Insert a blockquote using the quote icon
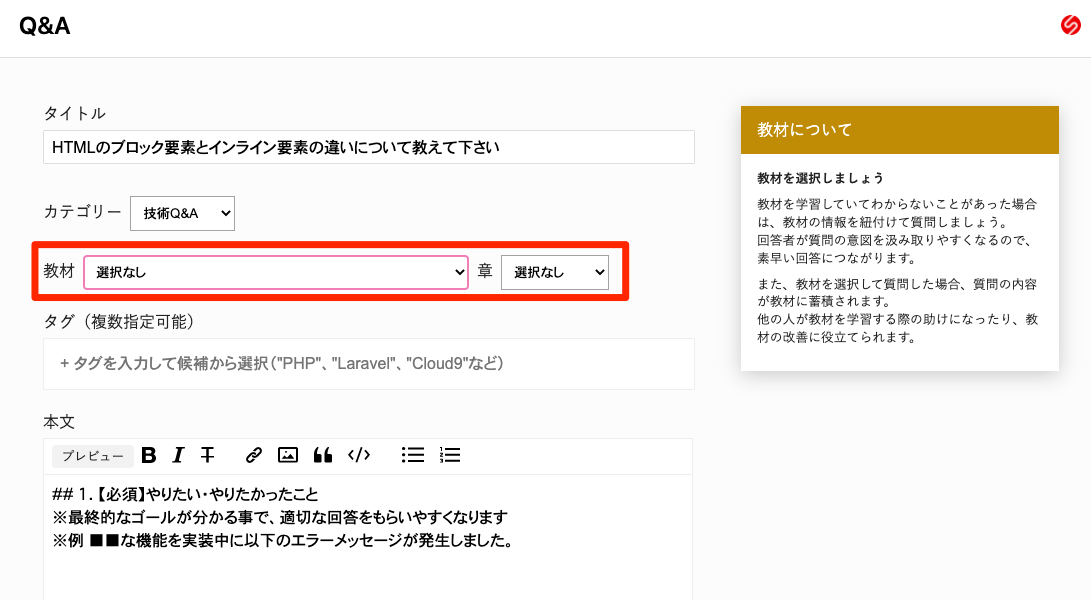The image size is (1091, 600). coord(322,455)
